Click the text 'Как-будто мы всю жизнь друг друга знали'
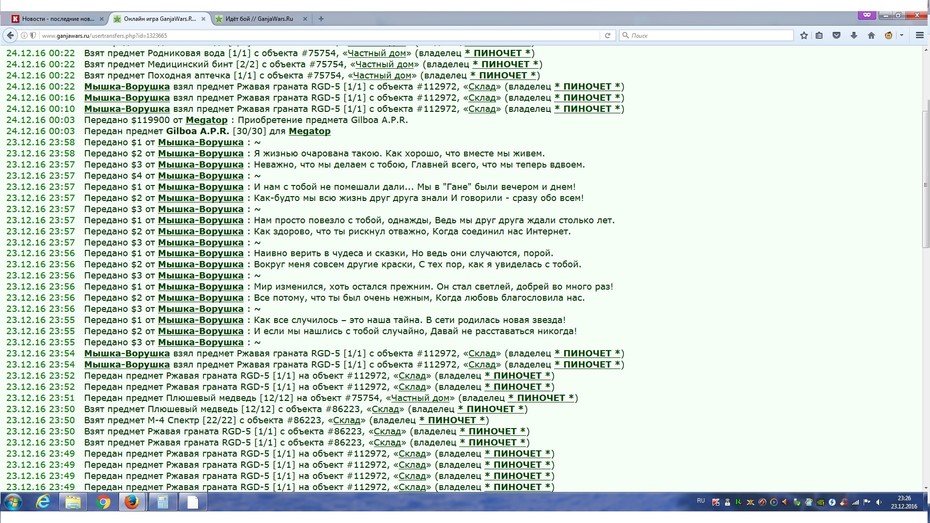Image resolution: width=930 pixels, height=523 pixels. pyautogui.click(x=349, y=198)
